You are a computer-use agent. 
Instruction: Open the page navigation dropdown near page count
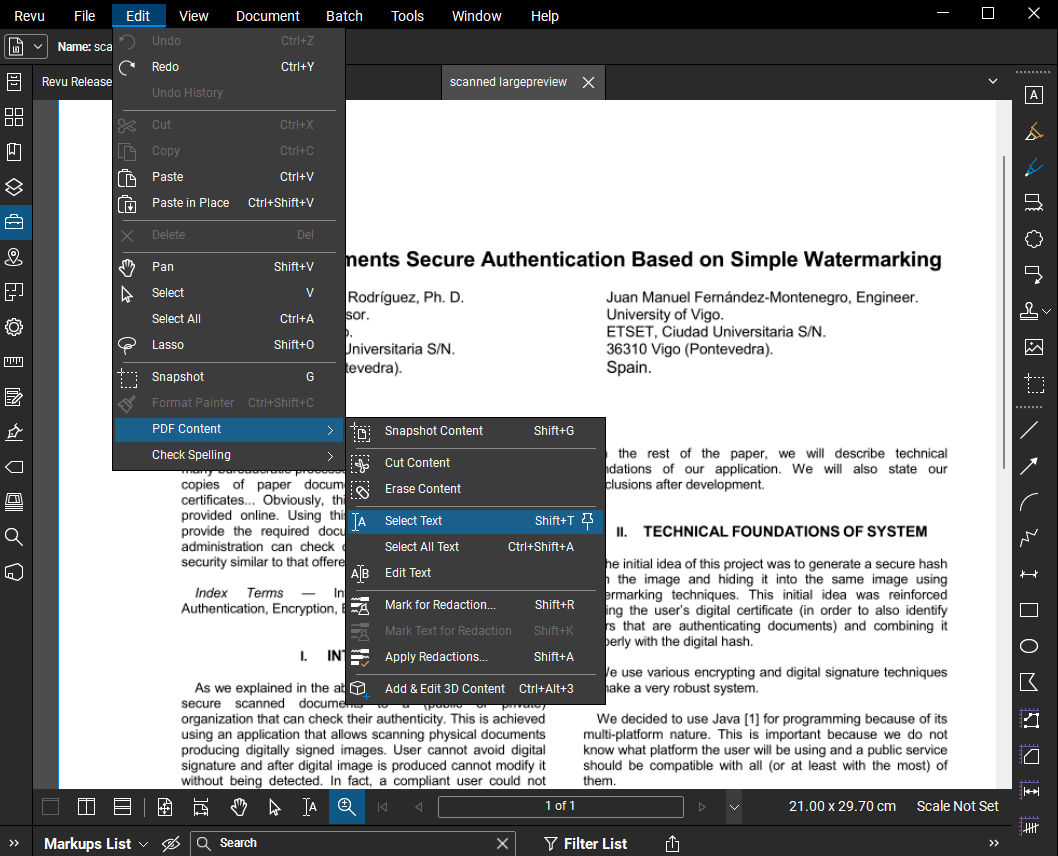(735, 806)
